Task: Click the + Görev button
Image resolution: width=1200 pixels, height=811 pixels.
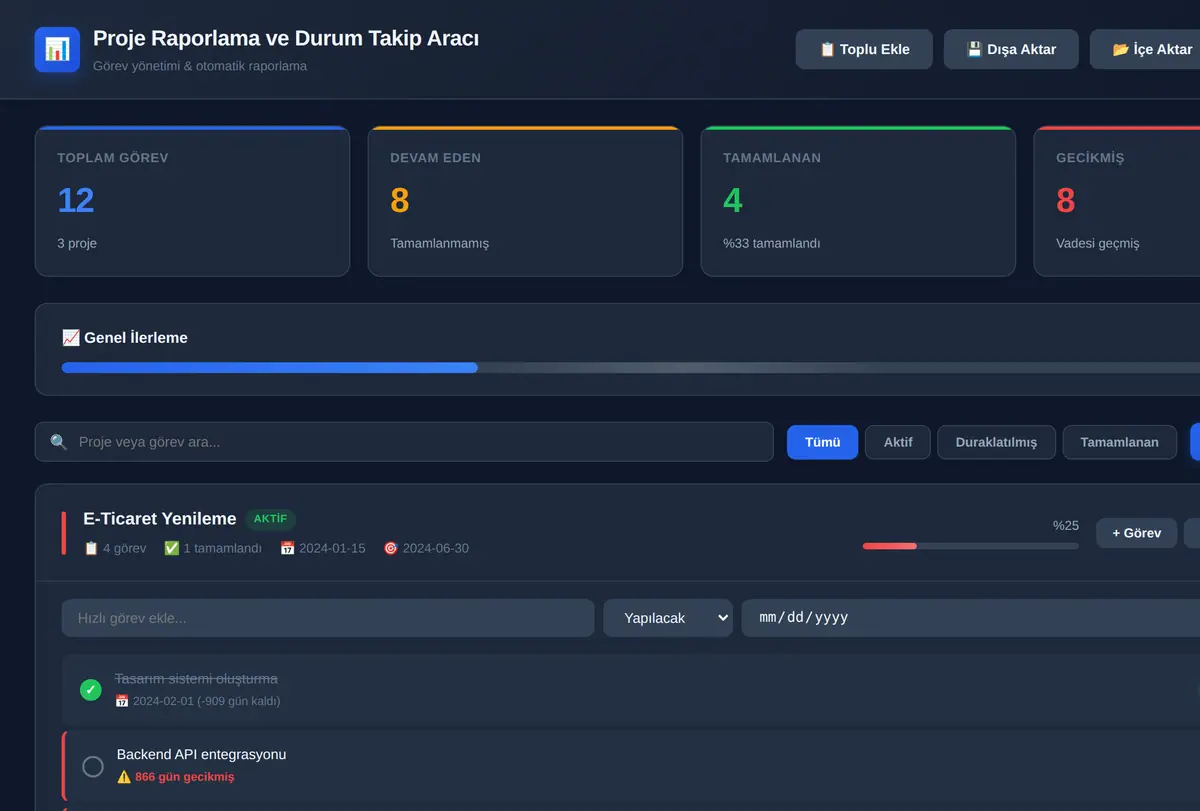Action: coord(1137,533)
